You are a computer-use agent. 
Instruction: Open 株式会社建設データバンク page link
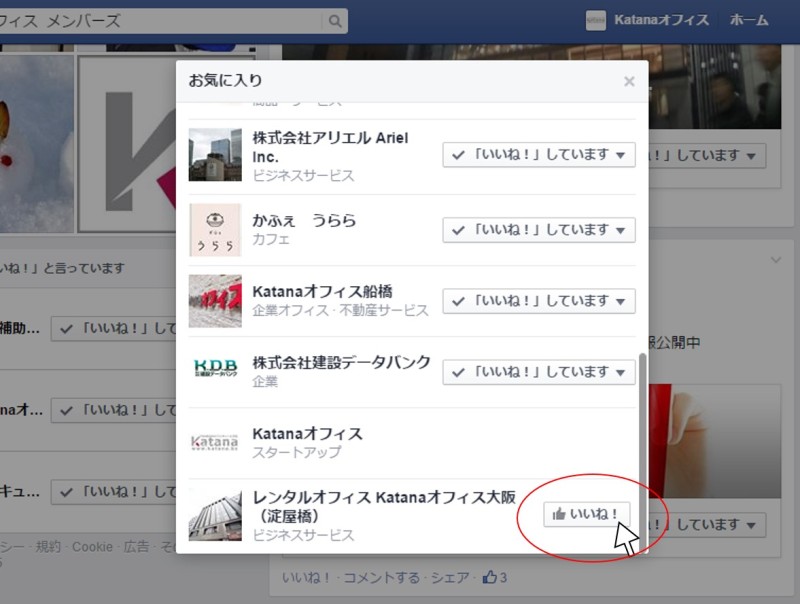[341, 362]
